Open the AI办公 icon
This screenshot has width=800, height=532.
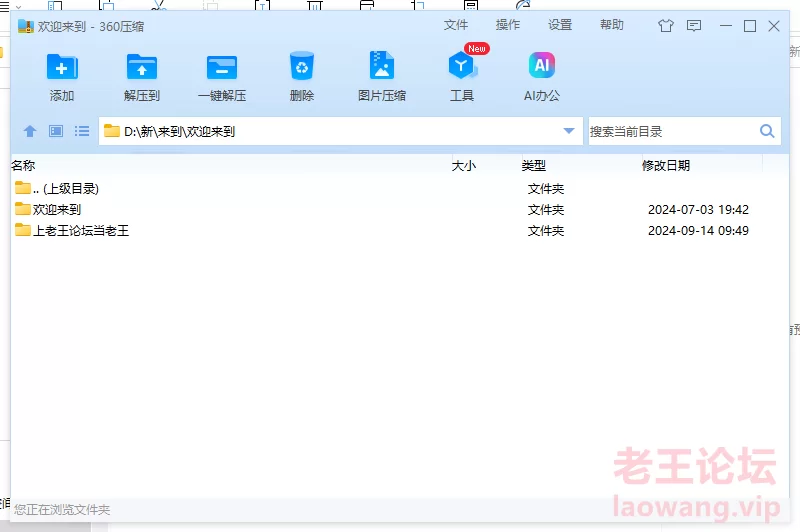pos(541,65)
